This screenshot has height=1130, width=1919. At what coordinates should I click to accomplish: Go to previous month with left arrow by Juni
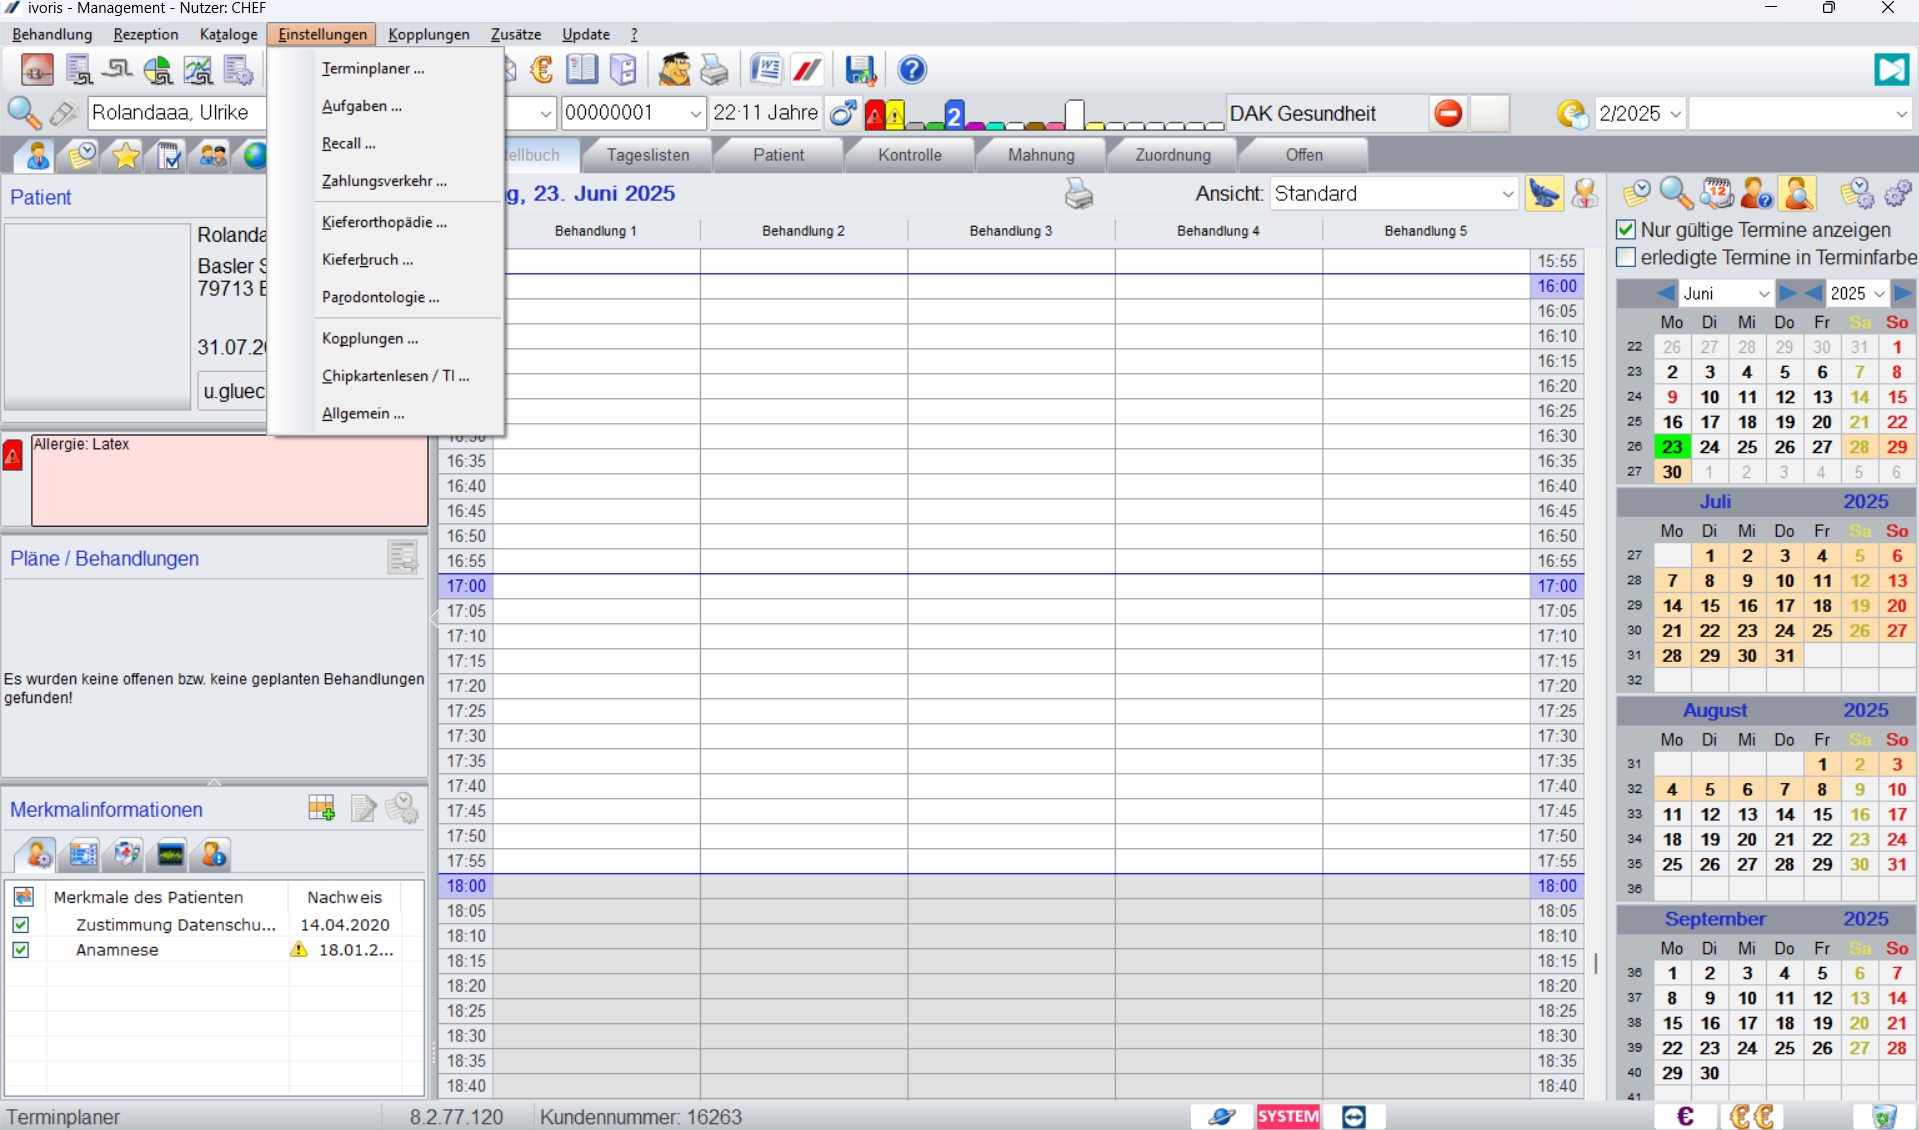pyautogui.click(x=1666, y=294)
